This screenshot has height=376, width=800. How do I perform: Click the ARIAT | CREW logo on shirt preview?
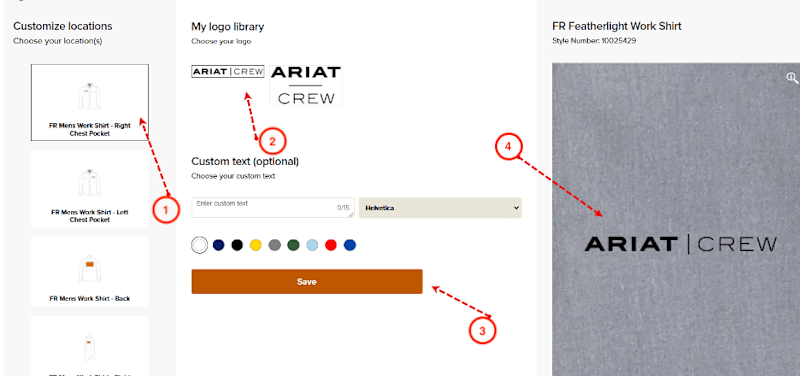[681, 244]
